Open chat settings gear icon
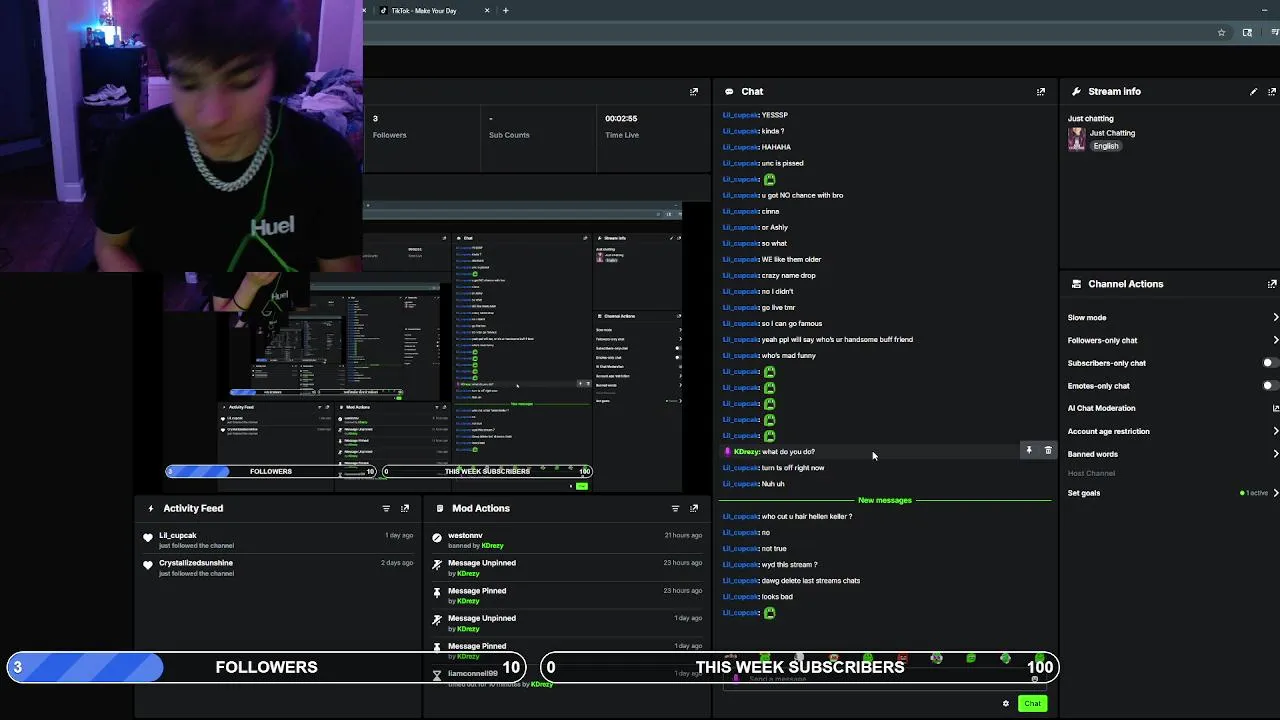The width and height of the screenshot is (1280, 720). pyautogui.click(x=1006, y=703)
